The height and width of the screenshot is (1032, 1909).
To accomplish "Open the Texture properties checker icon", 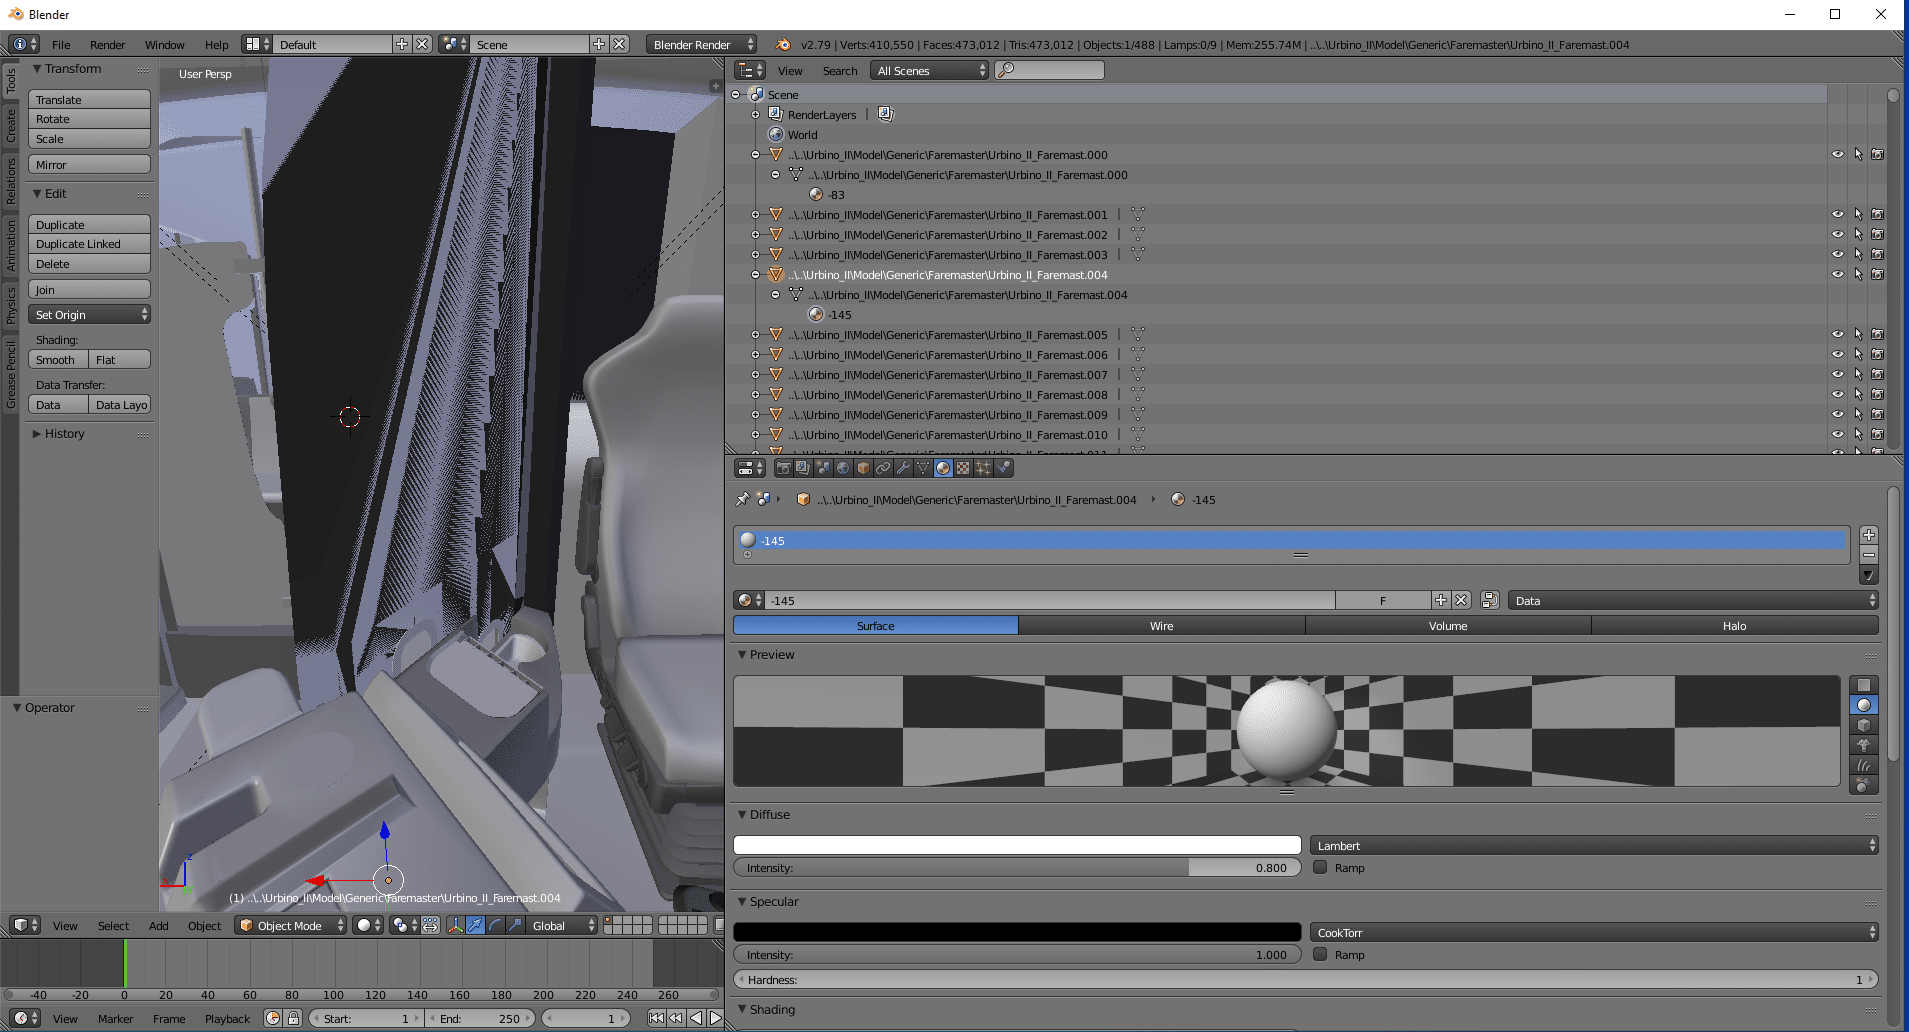I will click(x=963, y=468).
